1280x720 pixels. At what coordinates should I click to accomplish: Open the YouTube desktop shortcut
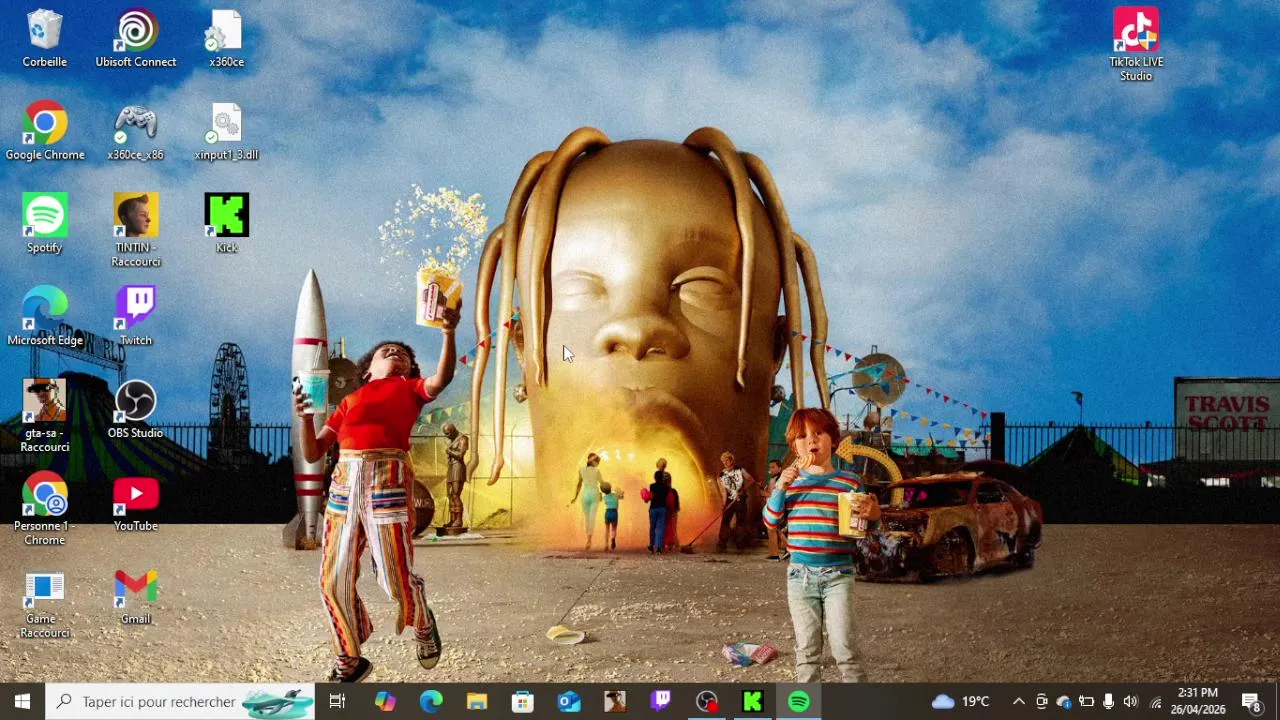pos(136,502)
